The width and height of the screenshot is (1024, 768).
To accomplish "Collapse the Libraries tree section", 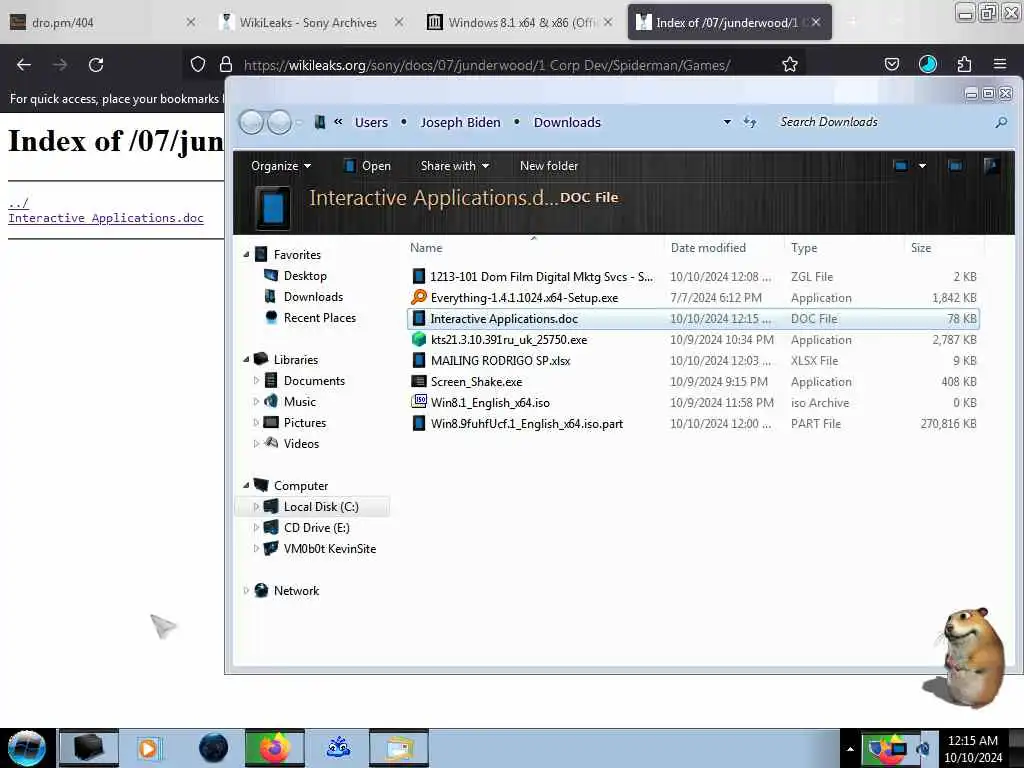I will point(246,360).
